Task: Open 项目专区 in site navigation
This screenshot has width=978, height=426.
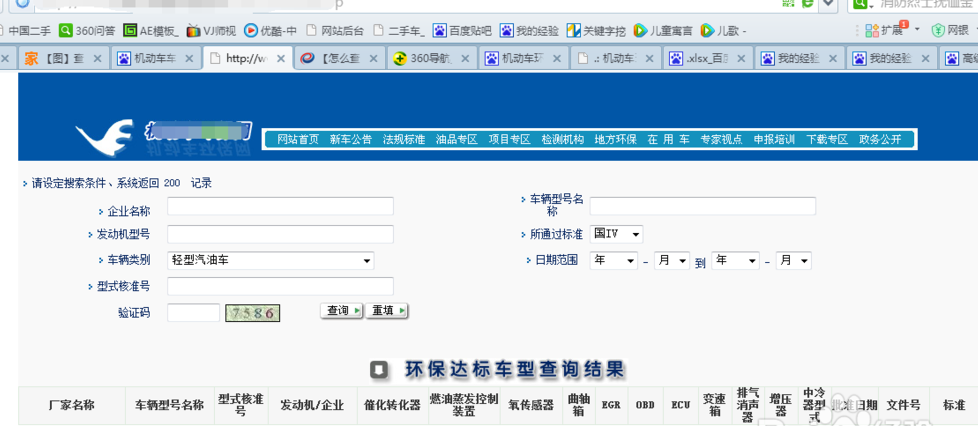Action: (x=510, y=140)
